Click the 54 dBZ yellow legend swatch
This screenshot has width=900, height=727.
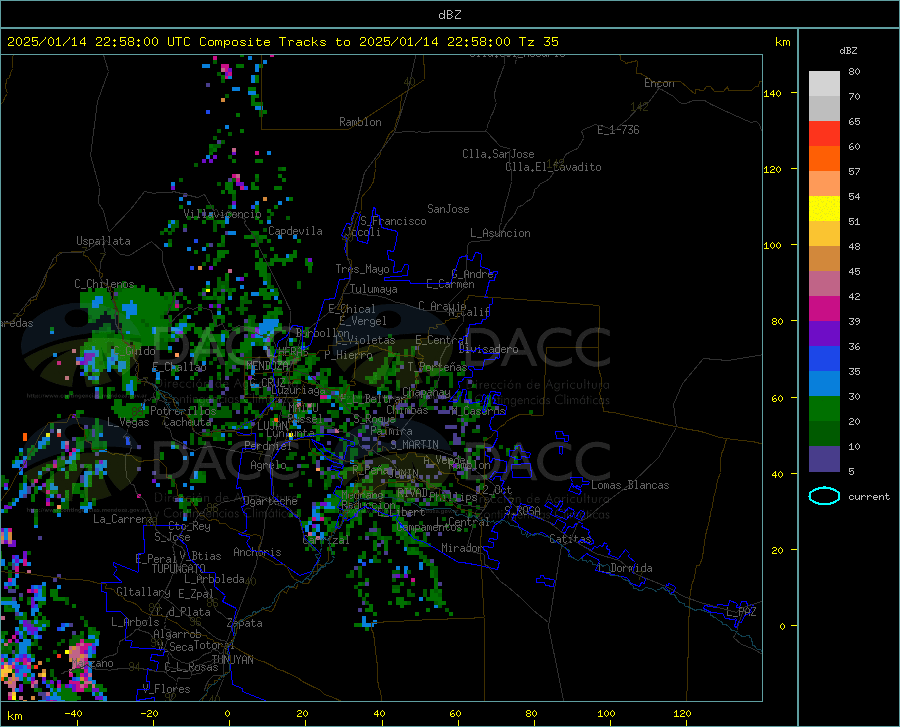coord(824,208)
